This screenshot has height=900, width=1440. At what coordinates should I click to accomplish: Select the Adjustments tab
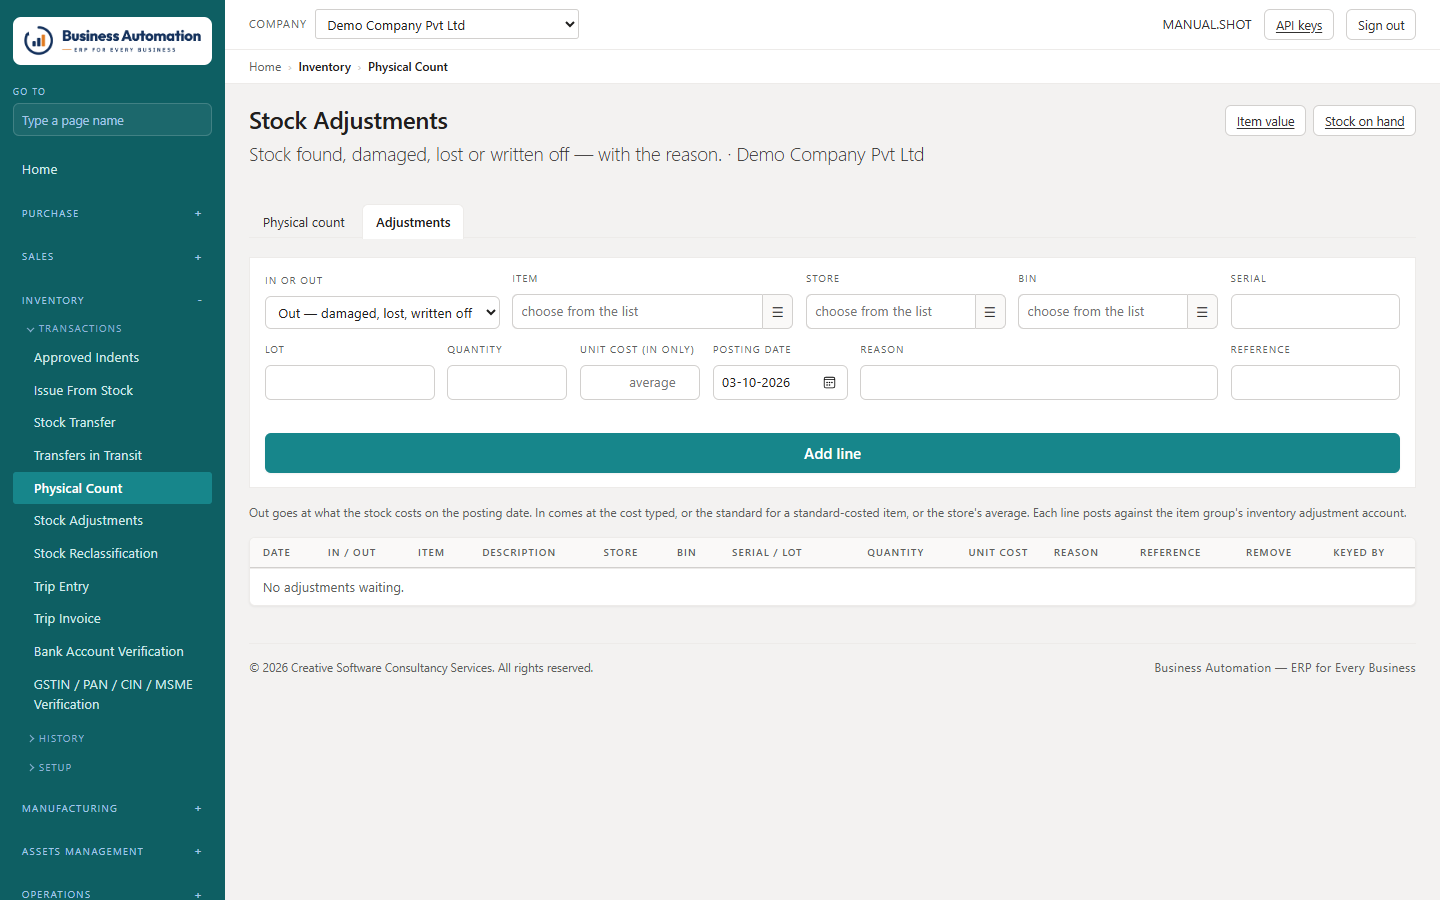(413, 223)
